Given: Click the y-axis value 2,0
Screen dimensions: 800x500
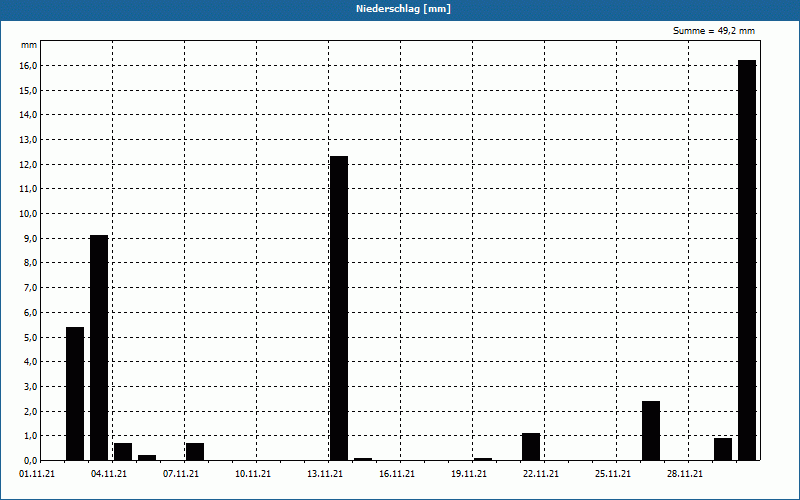Looking at the screenshot, I should [30, 411].
